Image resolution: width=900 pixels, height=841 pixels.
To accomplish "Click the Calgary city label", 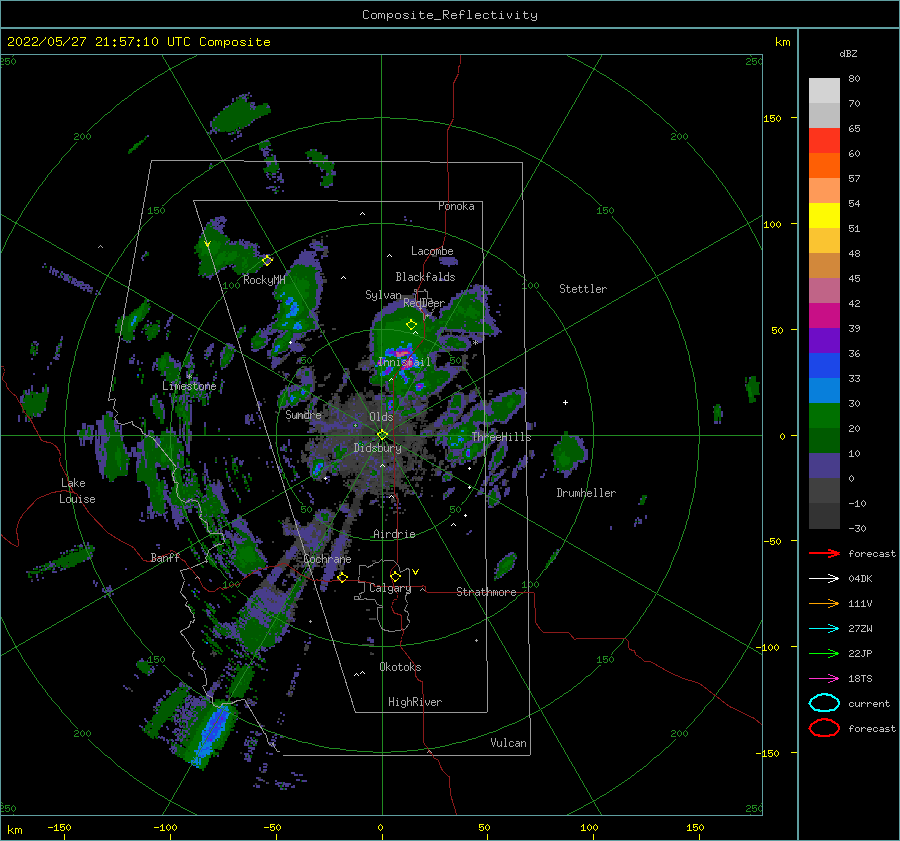I will 390,588.
